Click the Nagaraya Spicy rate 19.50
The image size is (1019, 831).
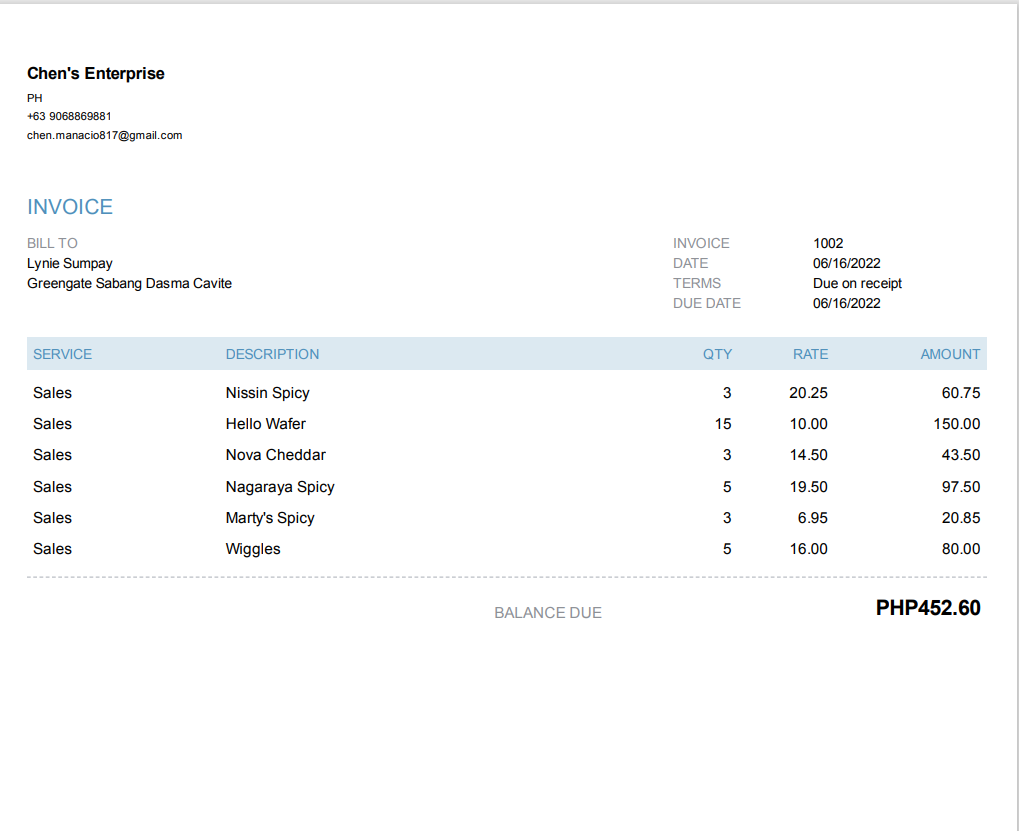click(x=808, y=487)
